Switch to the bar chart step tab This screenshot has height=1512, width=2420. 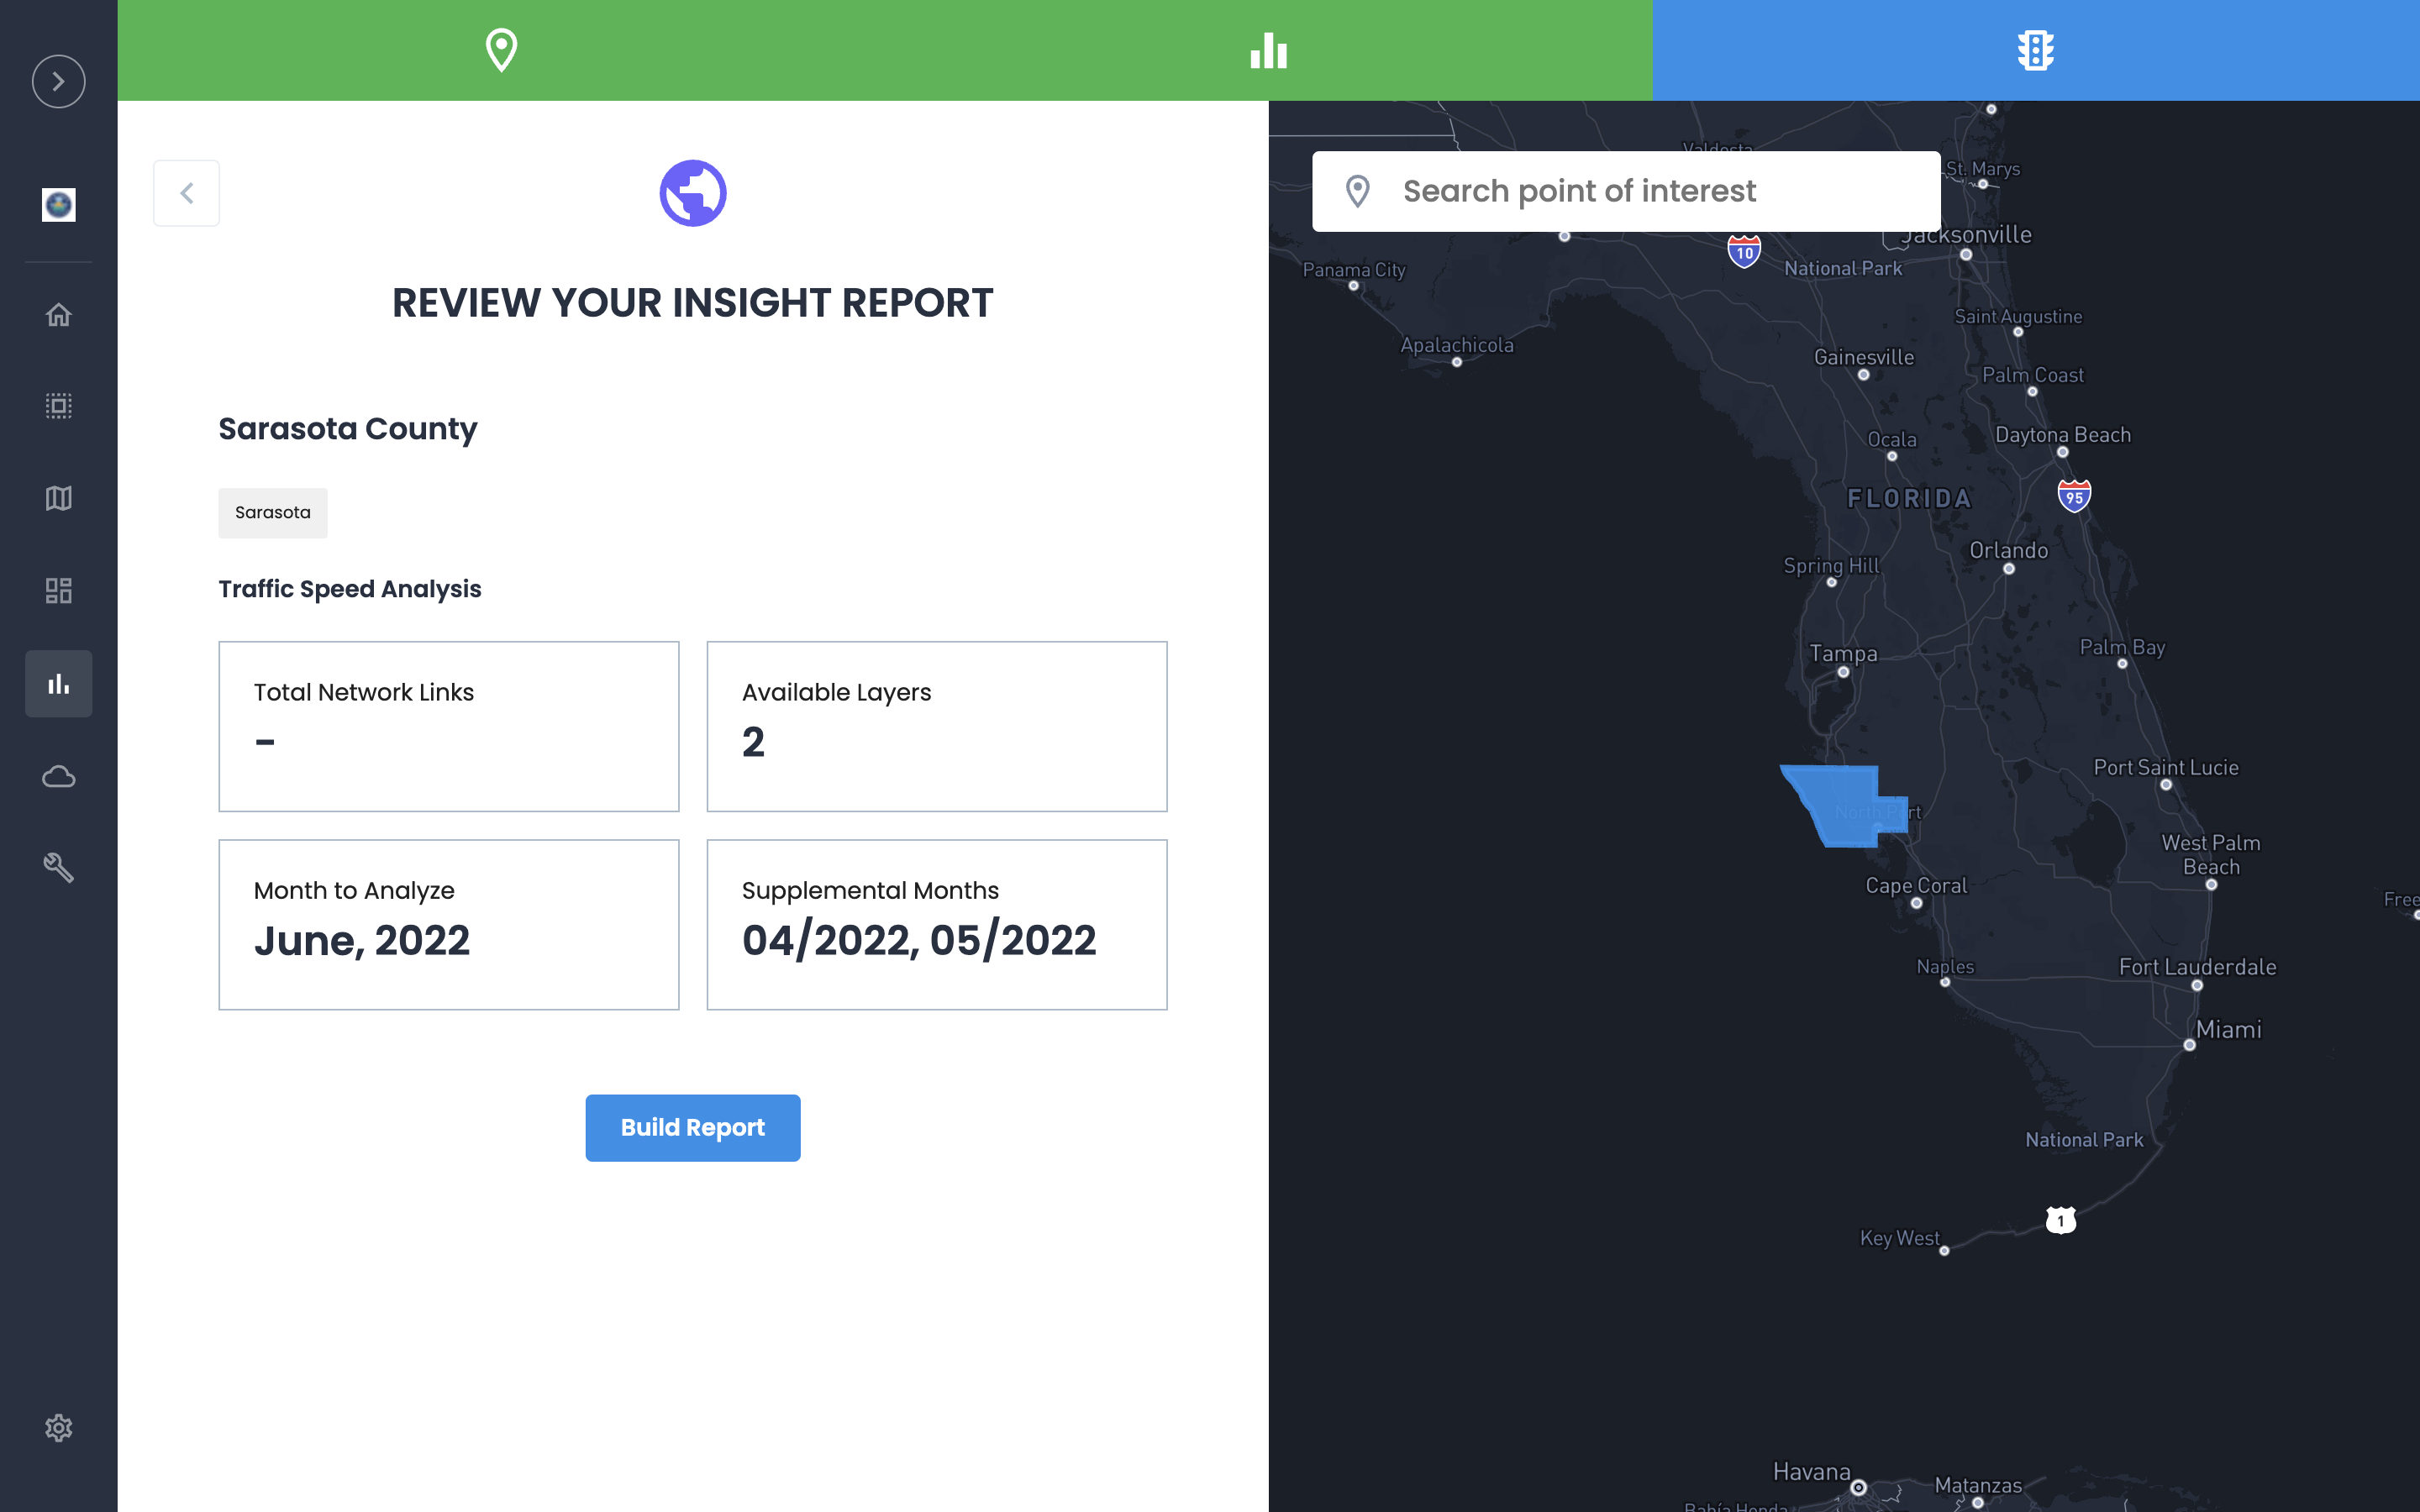1268,50
